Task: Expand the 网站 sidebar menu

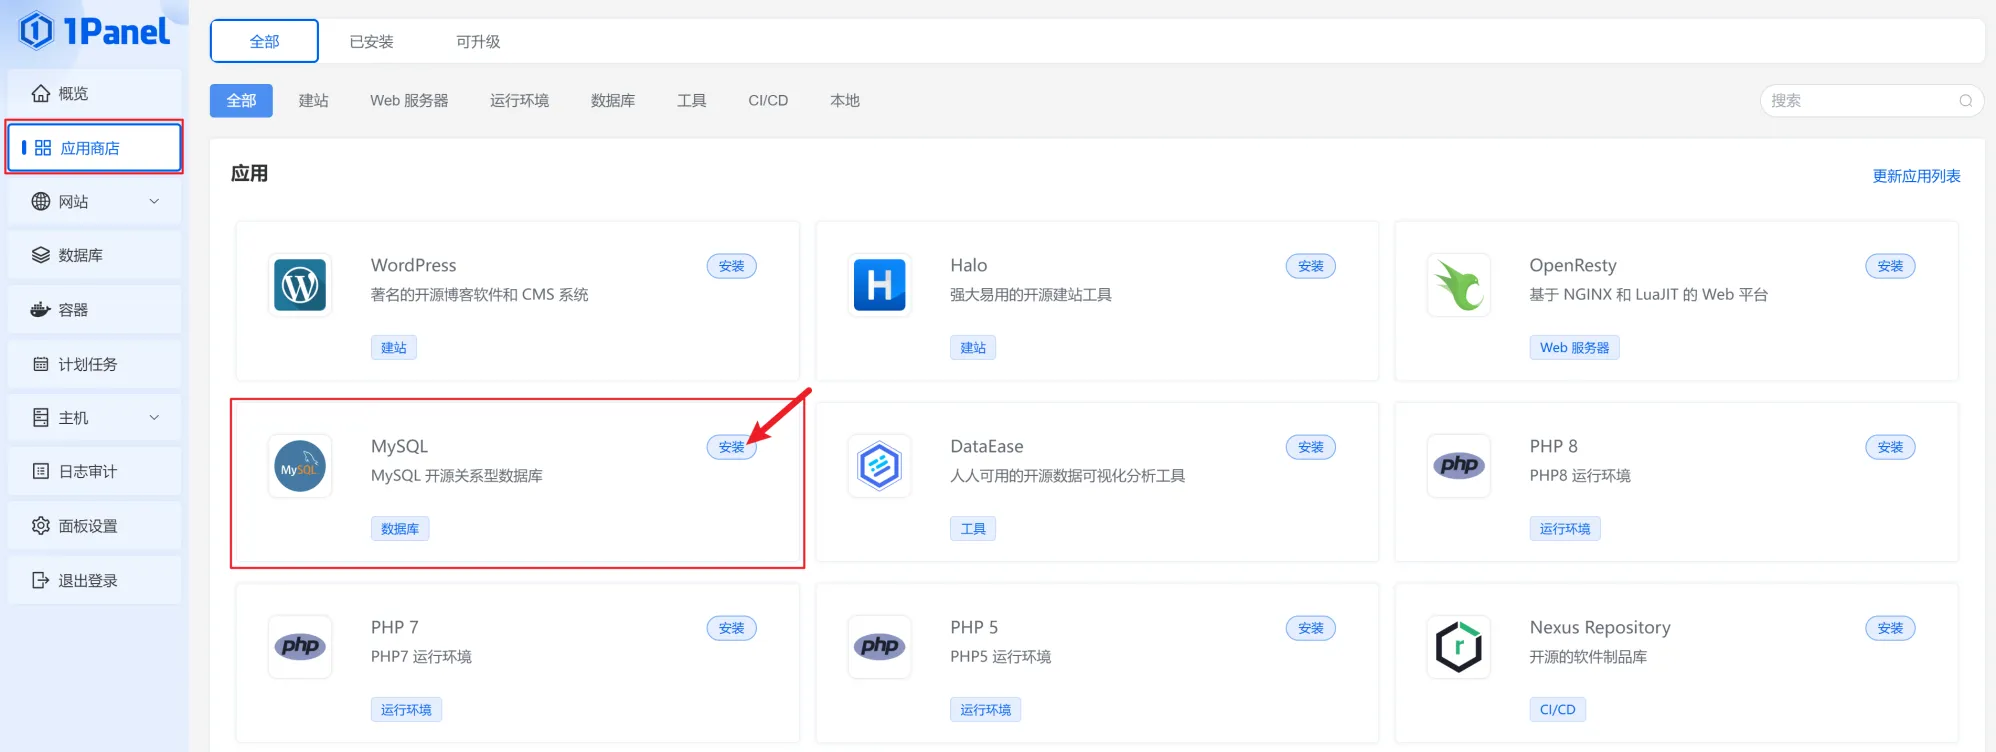Action: 94,202
